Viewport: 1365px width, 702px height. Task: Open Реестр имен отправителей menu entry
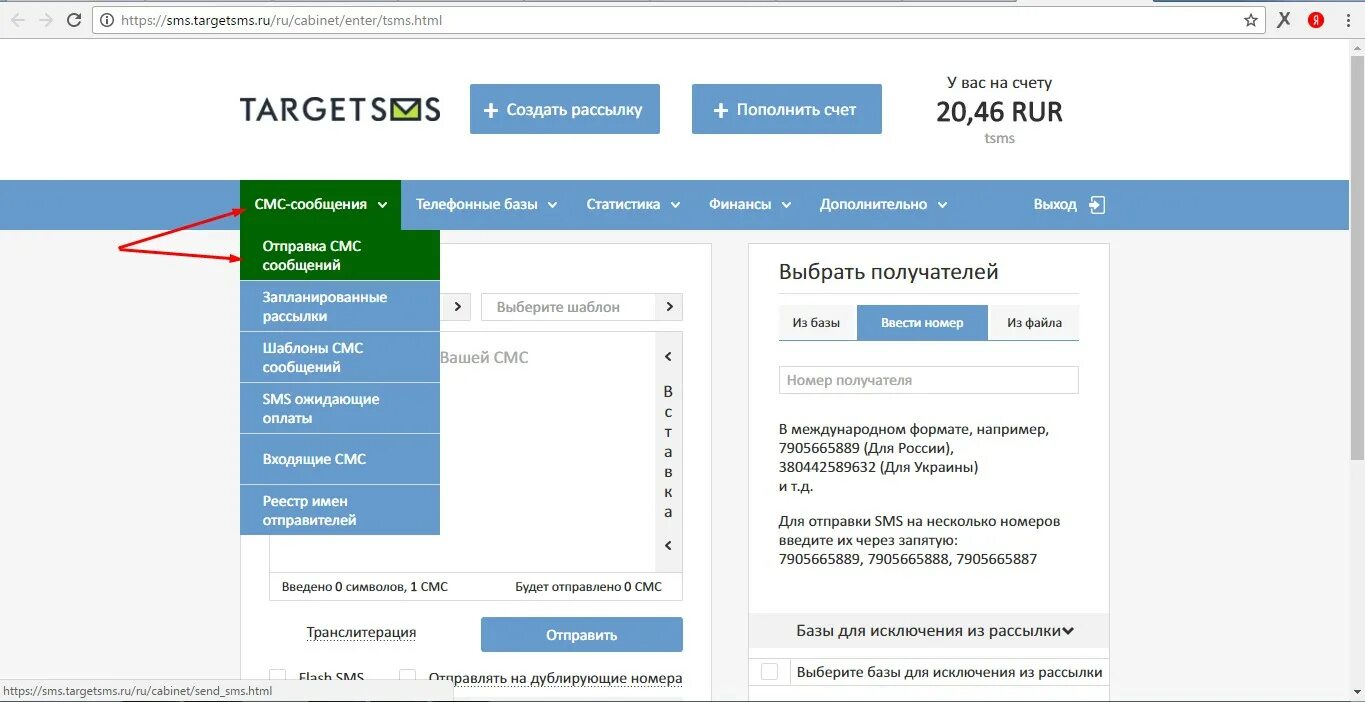click(340, 510)
